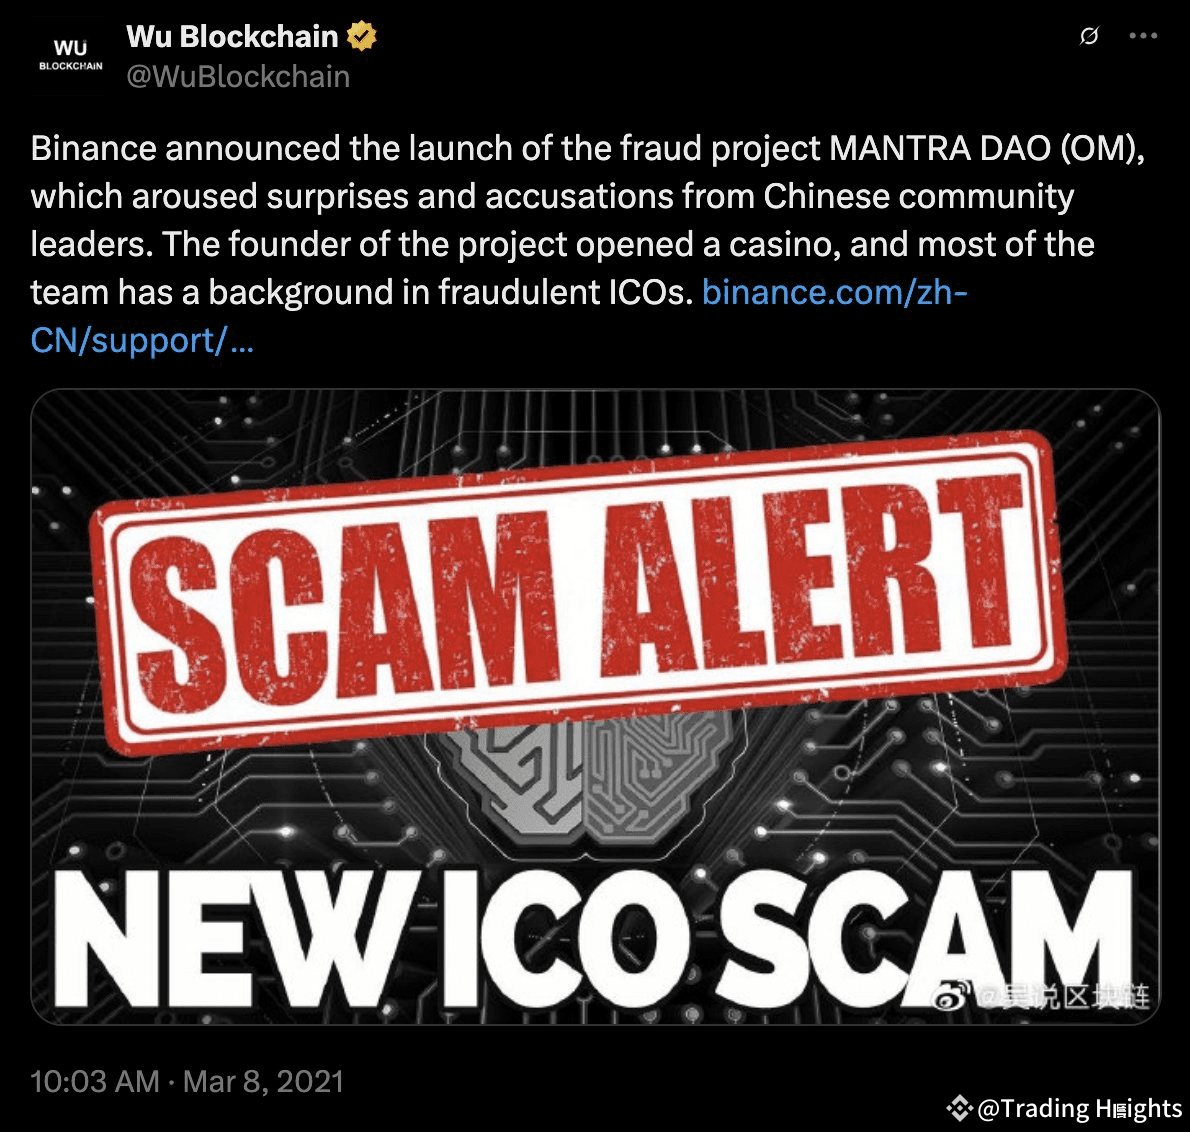The height and width of the screenshot is (1132, 1190).
Task: Click the slashed-circle Grok icon
Action: 1089,36
